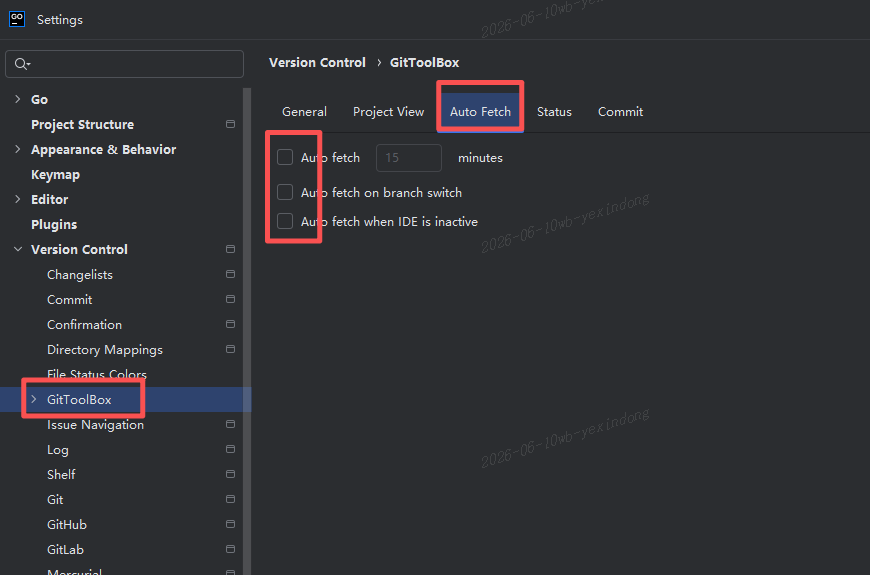Screen dimensions: 870x575
Task: Open Shelf settings
Action: [61, 474]
